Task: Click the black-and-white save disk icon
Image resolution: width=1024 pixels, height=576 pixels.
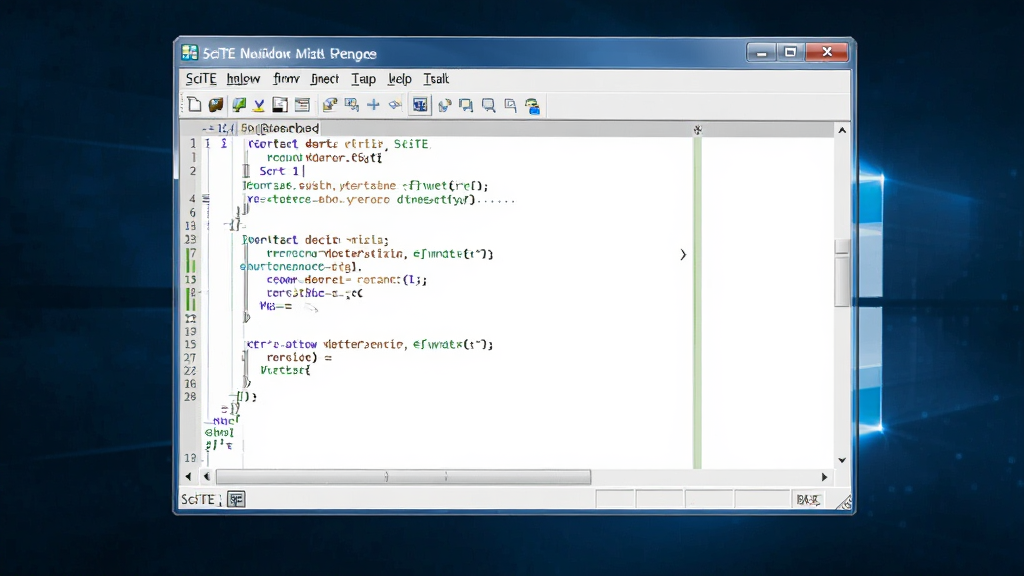Action: tap(280, 104)
